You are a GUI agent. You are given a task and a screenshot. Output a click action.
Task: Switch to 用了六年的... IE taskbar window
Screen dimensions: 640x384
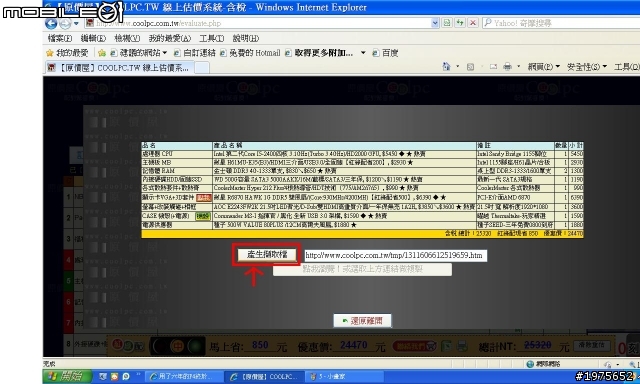click(183, 377)
